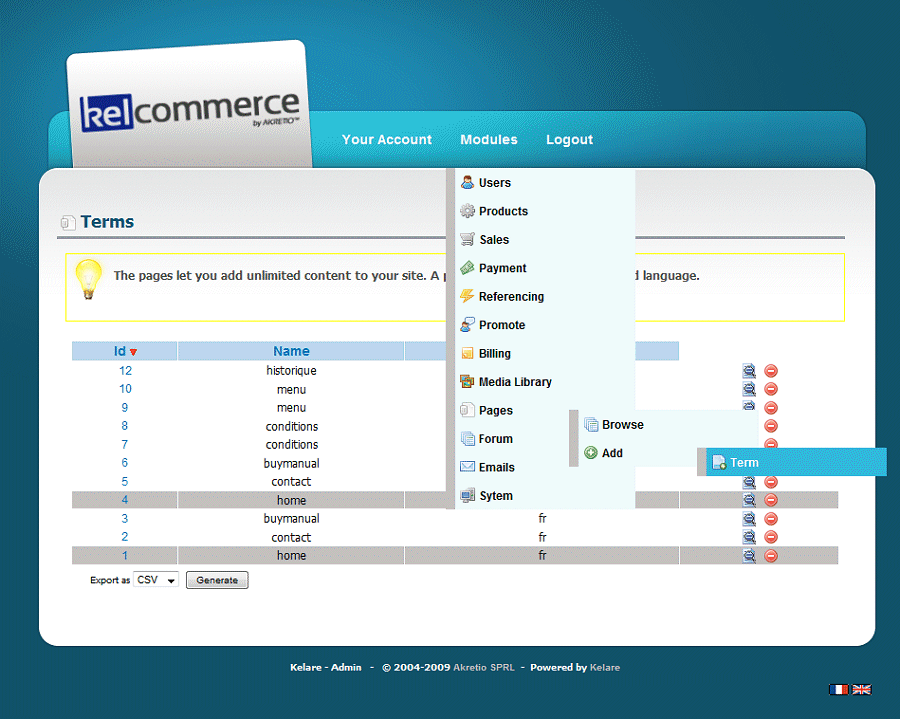Screen dimensions: 900x719
Task: Click the red delete icon for term 1
Action: click(771, 556)
